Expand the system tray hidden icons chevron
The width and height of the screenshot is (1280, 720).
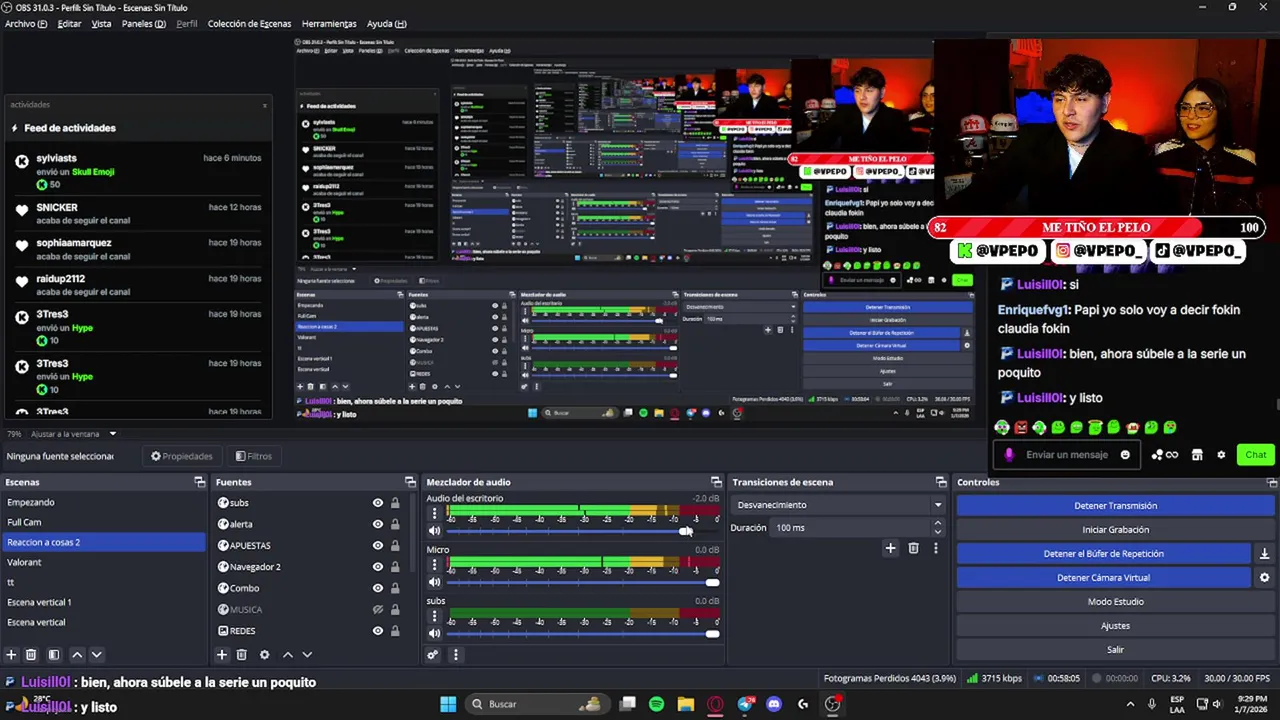coord(1130,704)
